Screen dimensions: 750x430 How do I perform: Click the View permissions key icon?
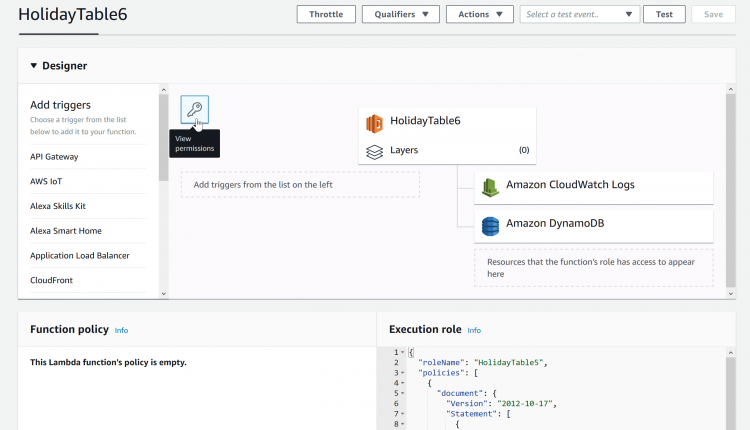[x=194, y=110]
